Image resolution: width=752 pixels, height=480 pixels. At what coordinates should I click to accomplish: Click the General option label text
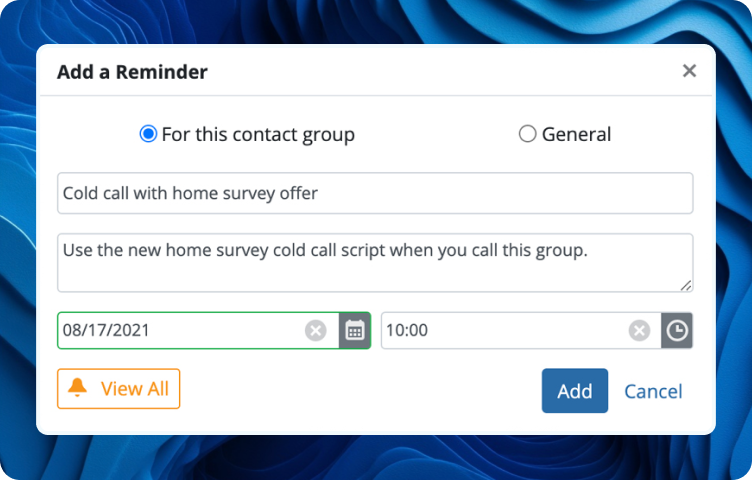[576, 134]
